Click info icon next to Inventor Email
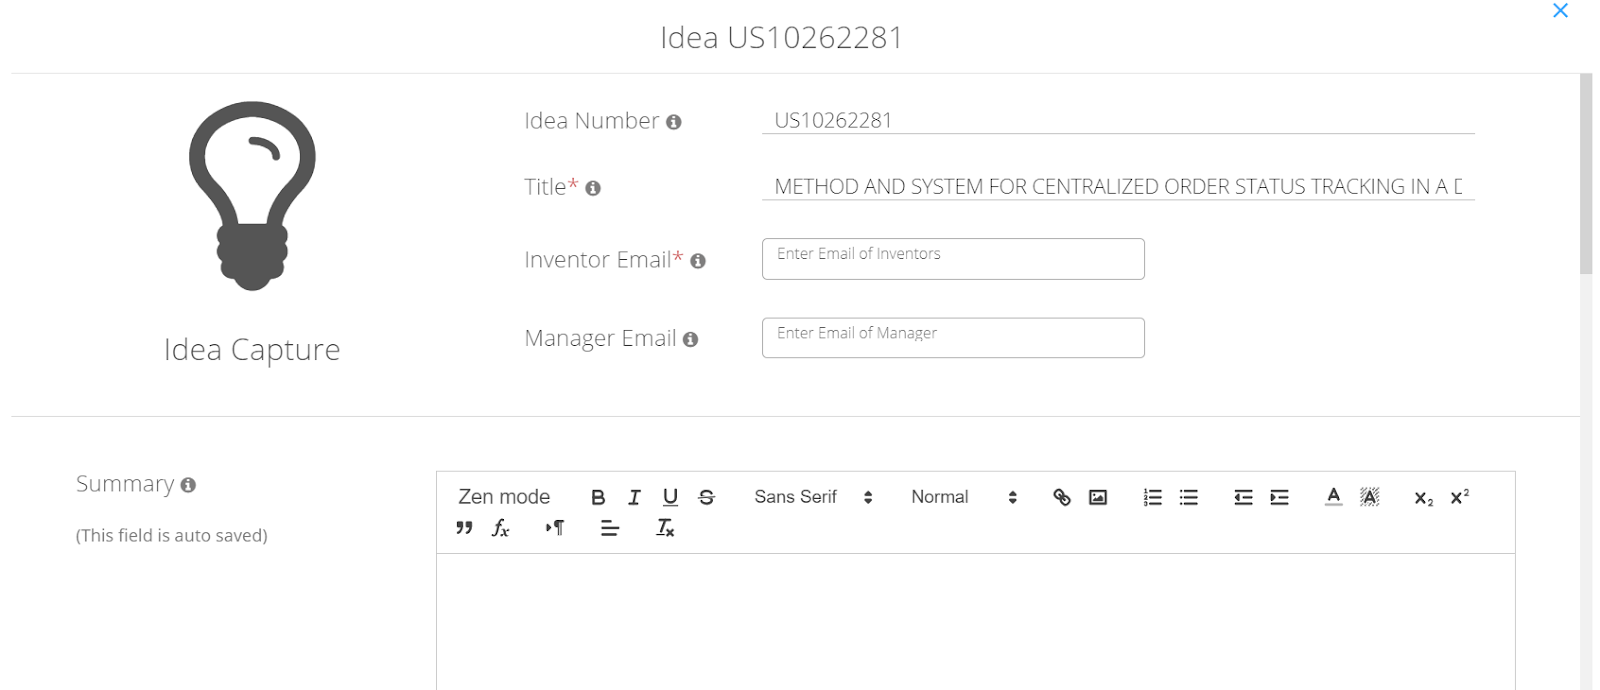1600x690 pixels. click(698, 261)
